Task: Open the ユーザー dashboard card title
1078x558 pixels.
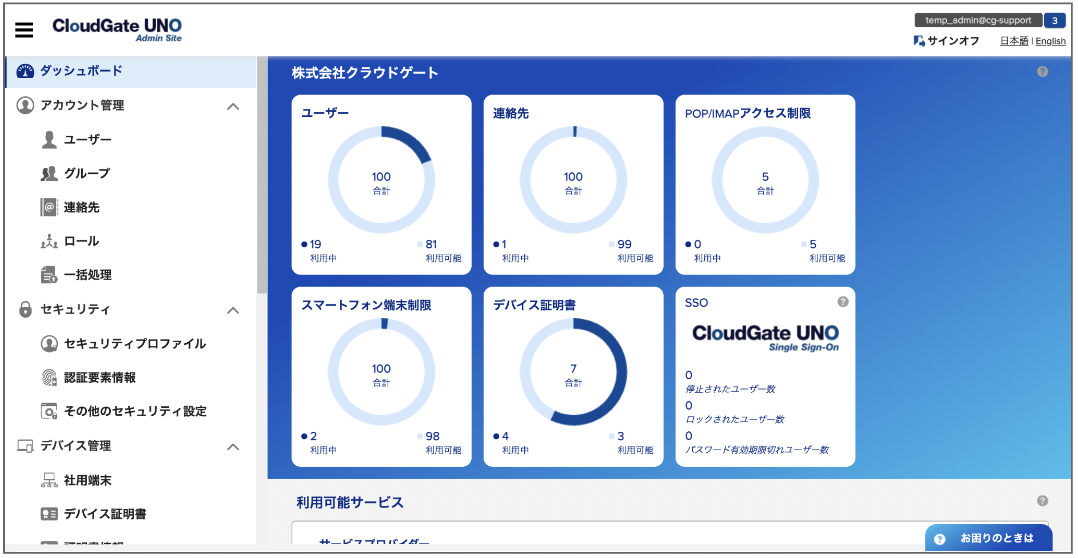Action: click(x=325, y=114)
